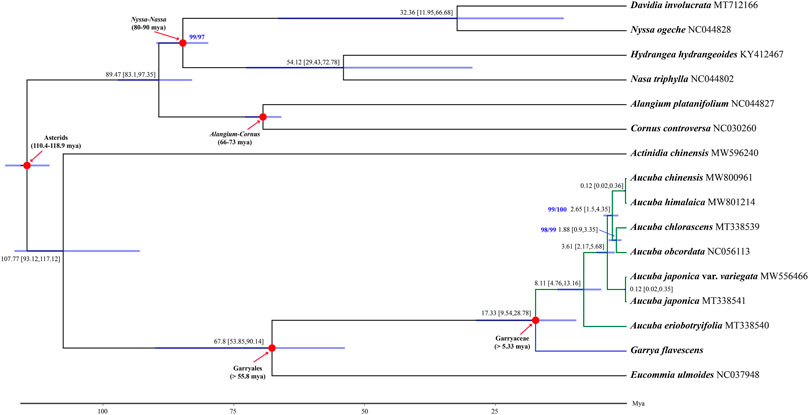809x415 pixels.
Task: Select Eucommia ulmoides NC037948 label
Action: click(x=695, y=375)
